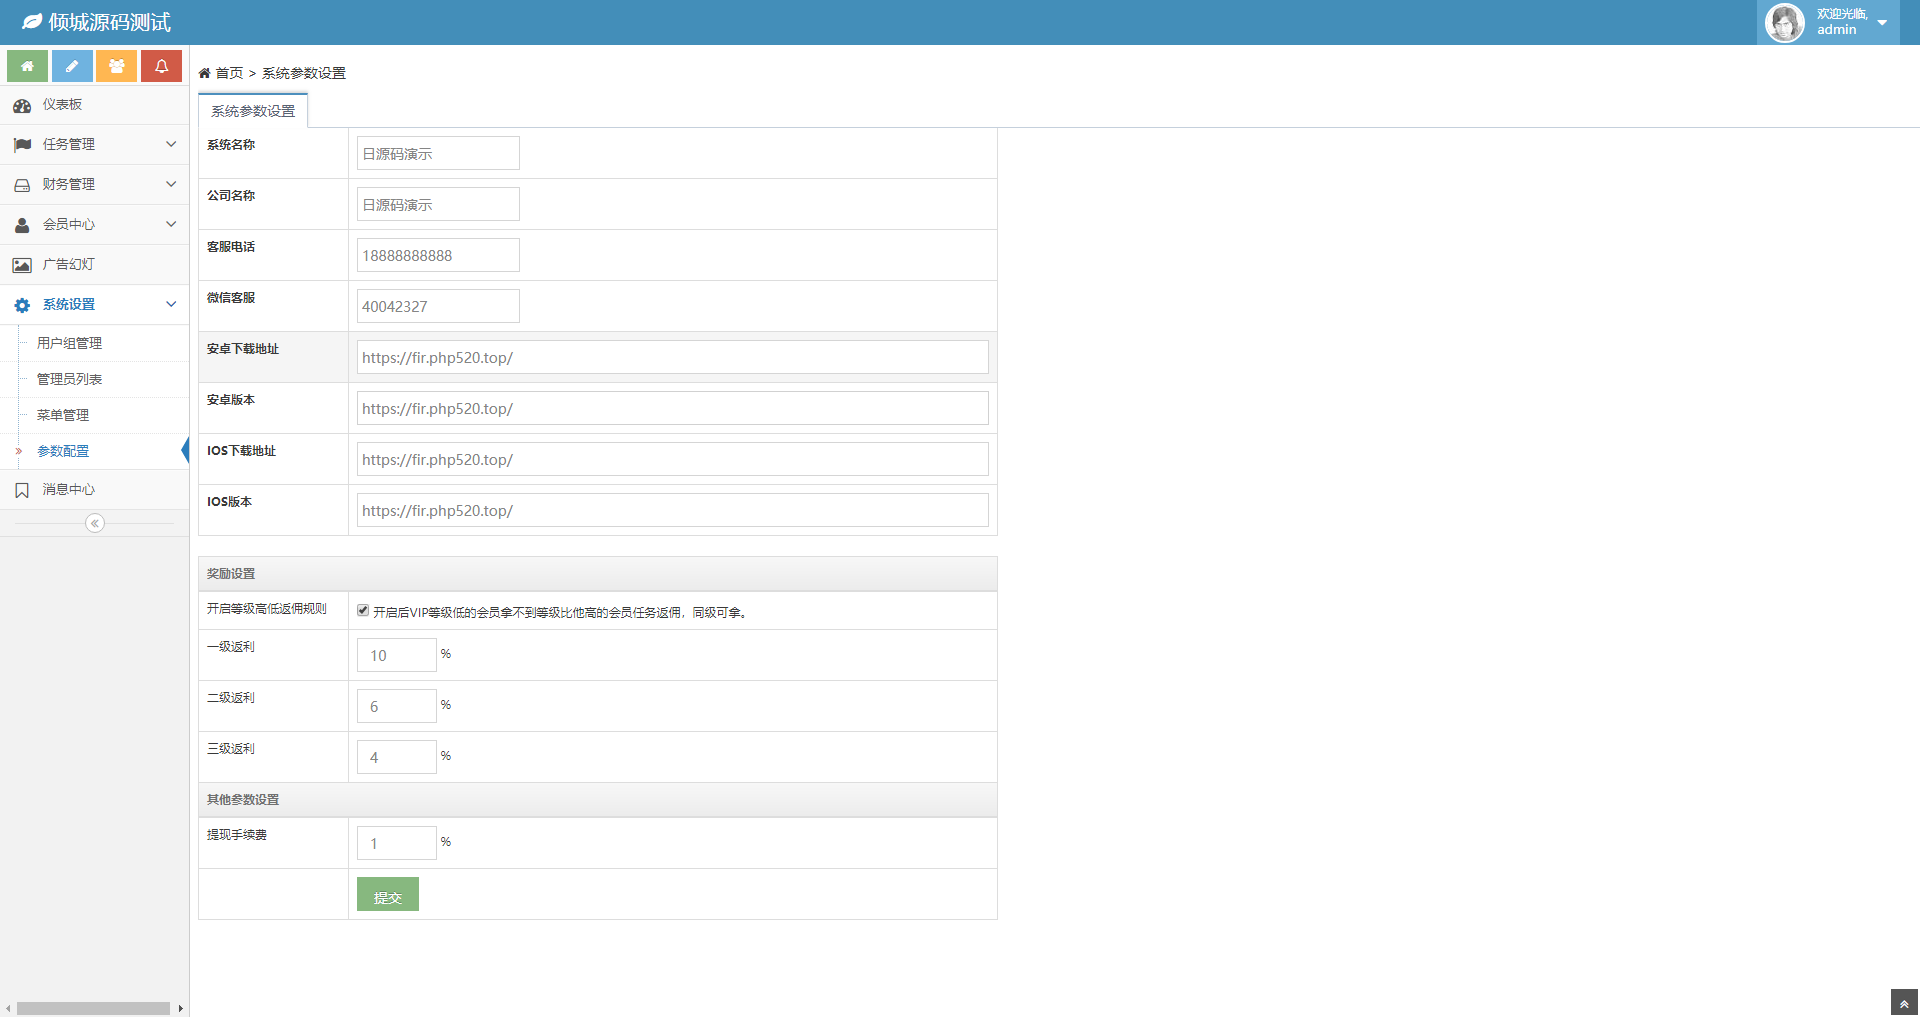1920x1017 pixels.
Task: Toggle the 开启等级高低返佣规则 checkbox
Action: click(363, 610)
